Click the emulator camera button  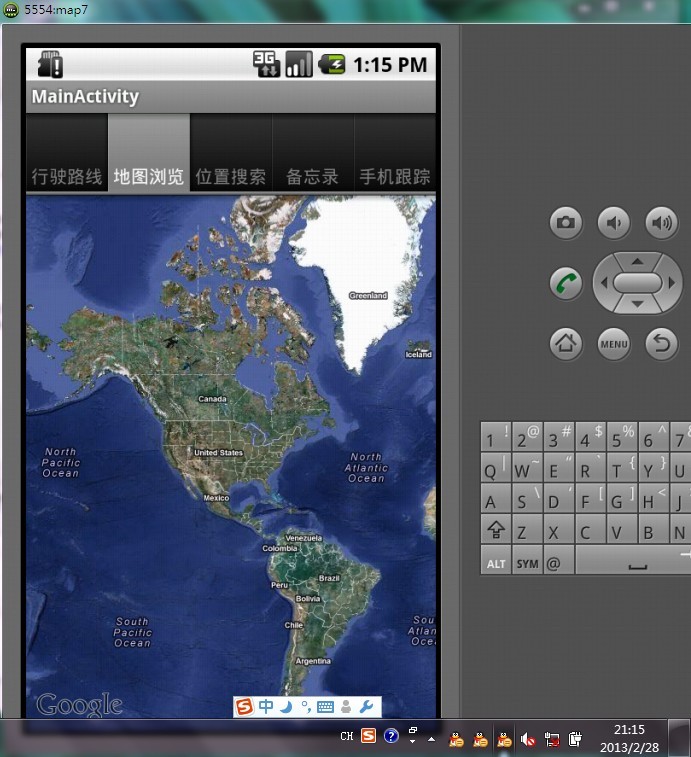(x=566, y=223)
